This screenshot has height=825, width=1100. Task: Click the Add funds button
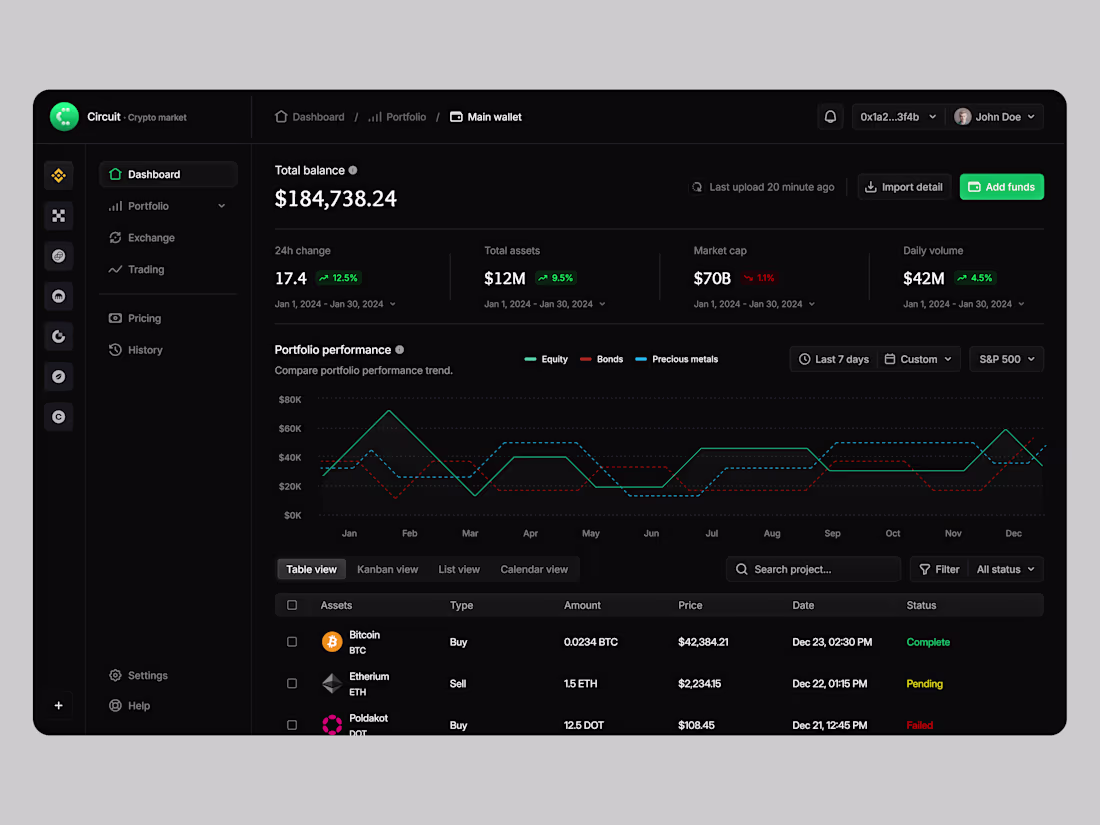tap(1001, 186)
